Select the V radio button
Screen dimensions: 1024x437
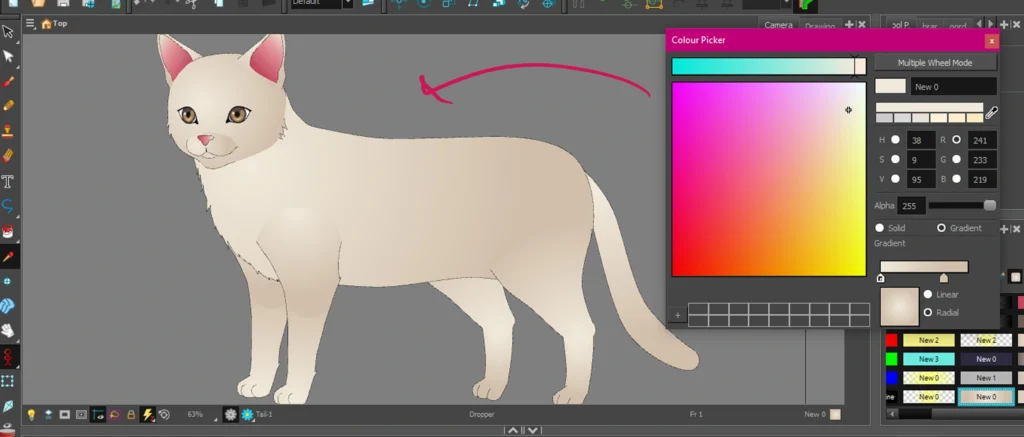pos(895,179)
